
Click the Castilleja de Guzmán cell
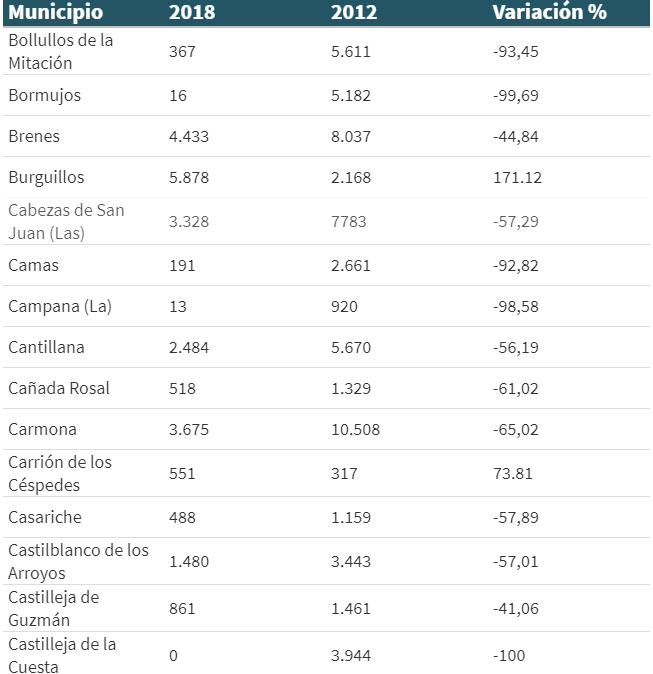pyautogui.click(x=62, y=608)
